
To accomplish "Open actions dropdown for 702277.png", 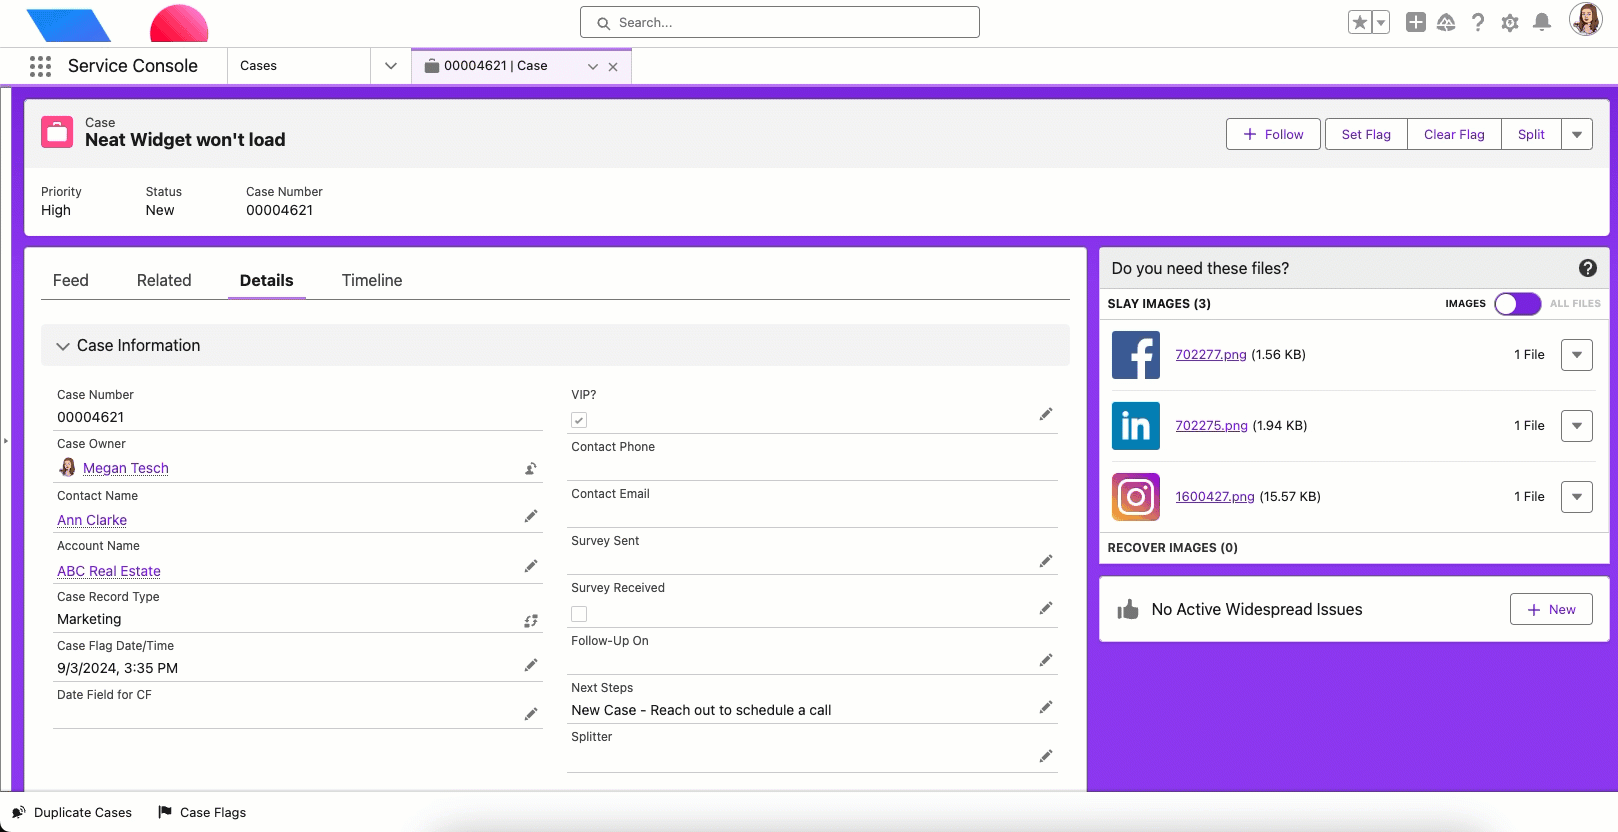I will [1577, 355].
